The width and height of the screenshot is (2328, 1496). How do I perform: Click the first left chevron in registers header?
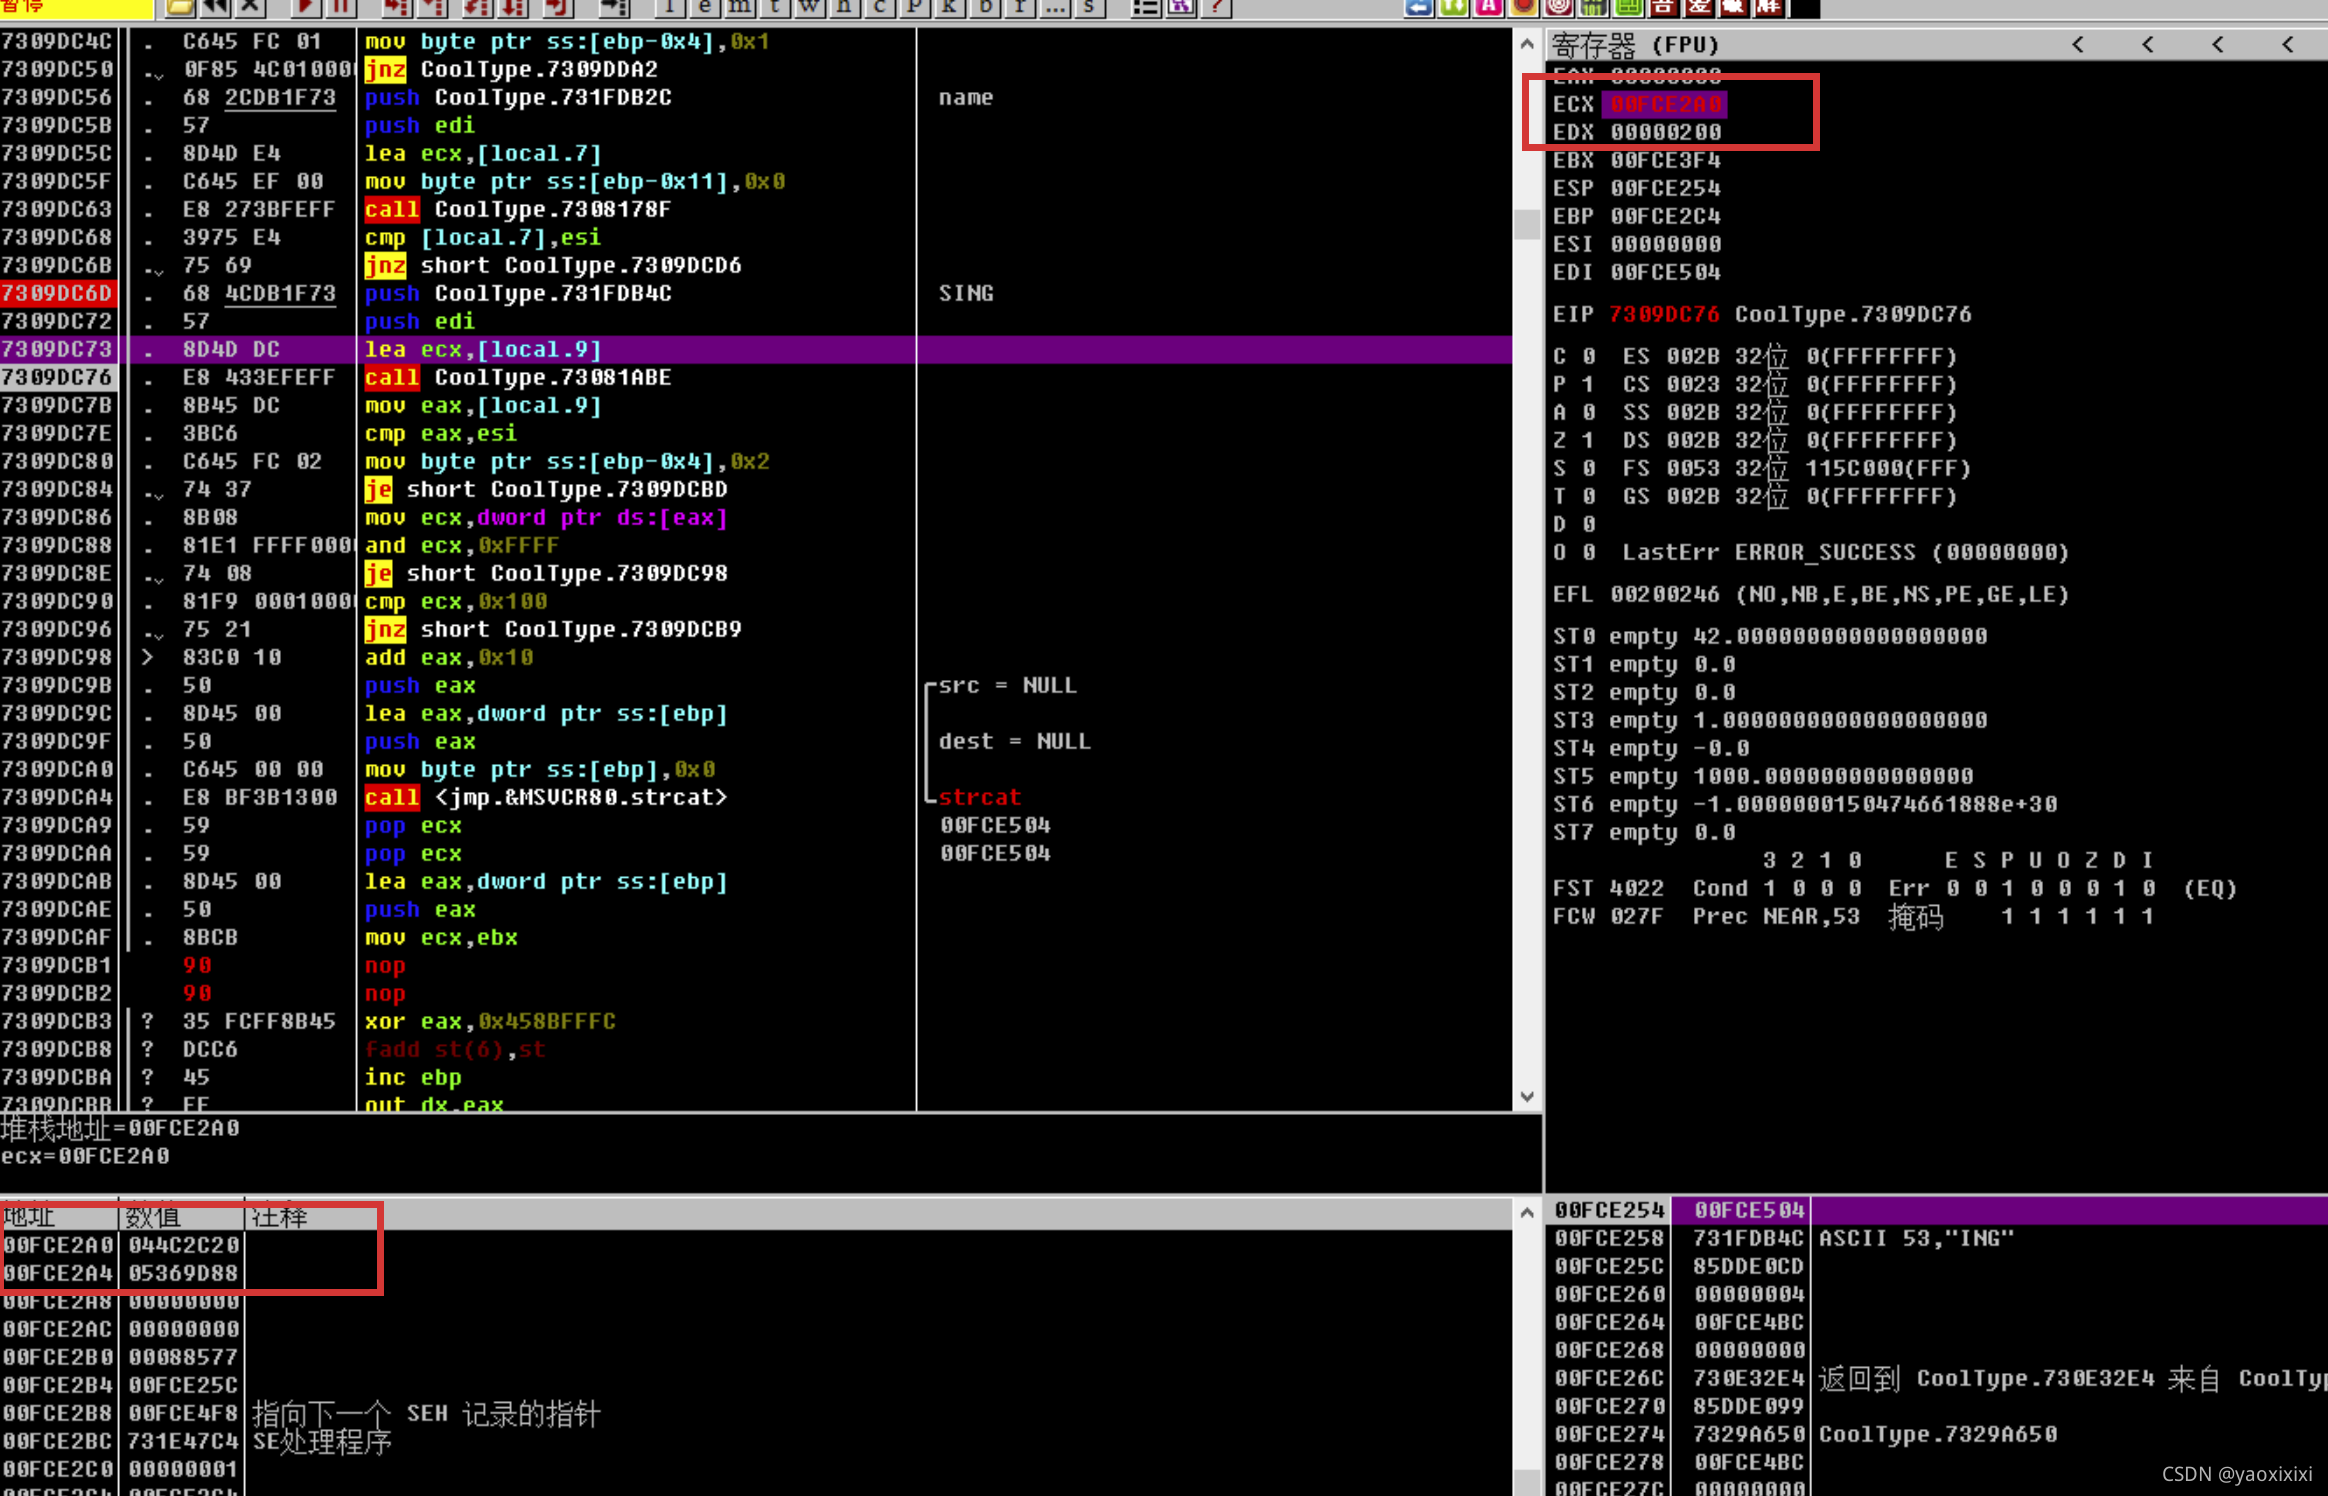point(2078,44)
